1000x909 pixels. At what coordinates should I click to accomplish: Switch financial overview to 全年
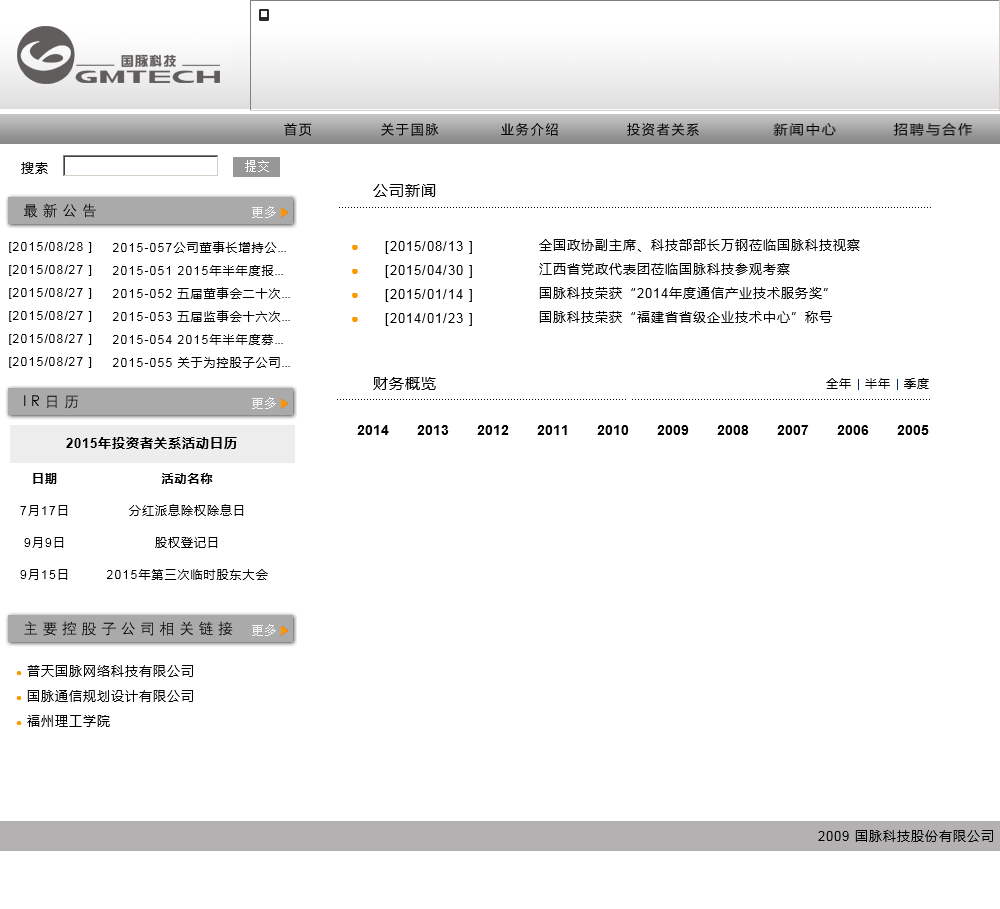coord(838,384)
